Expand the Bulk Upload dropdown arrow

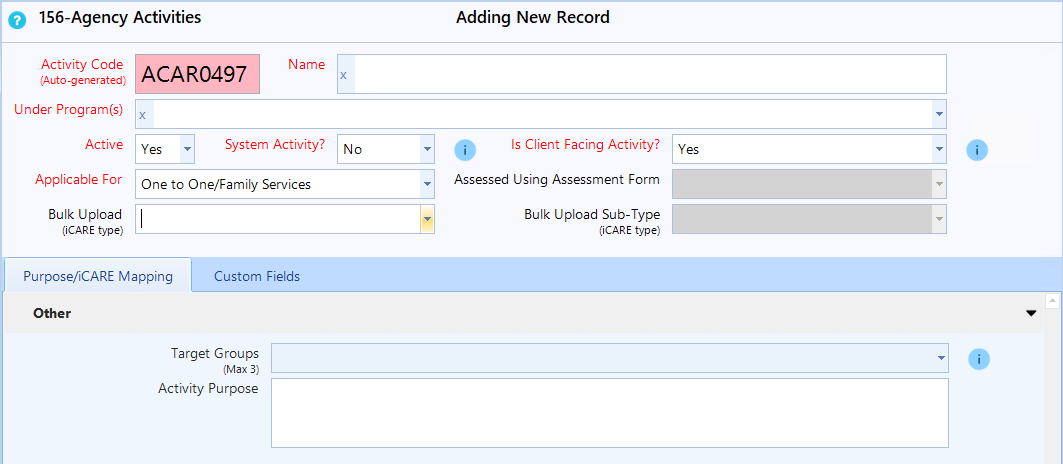click(426, 219)
